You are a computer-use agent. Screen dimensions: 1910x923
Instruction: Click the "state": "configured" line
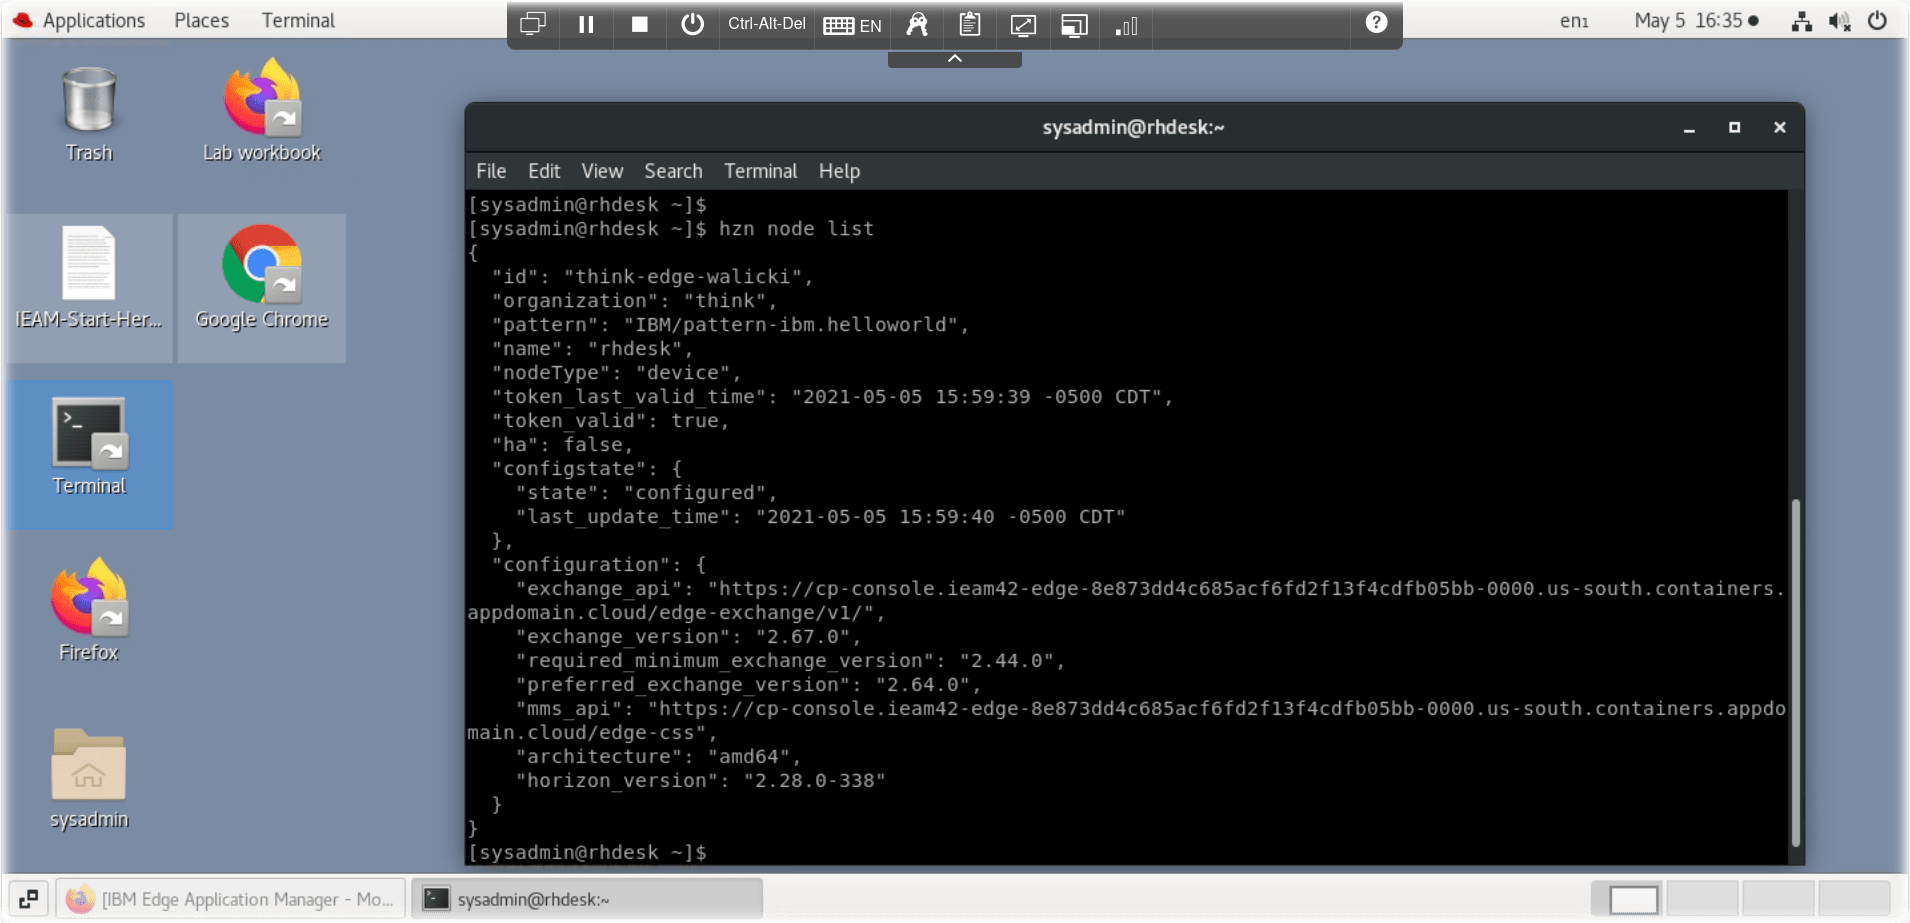(x=646, y=493)
